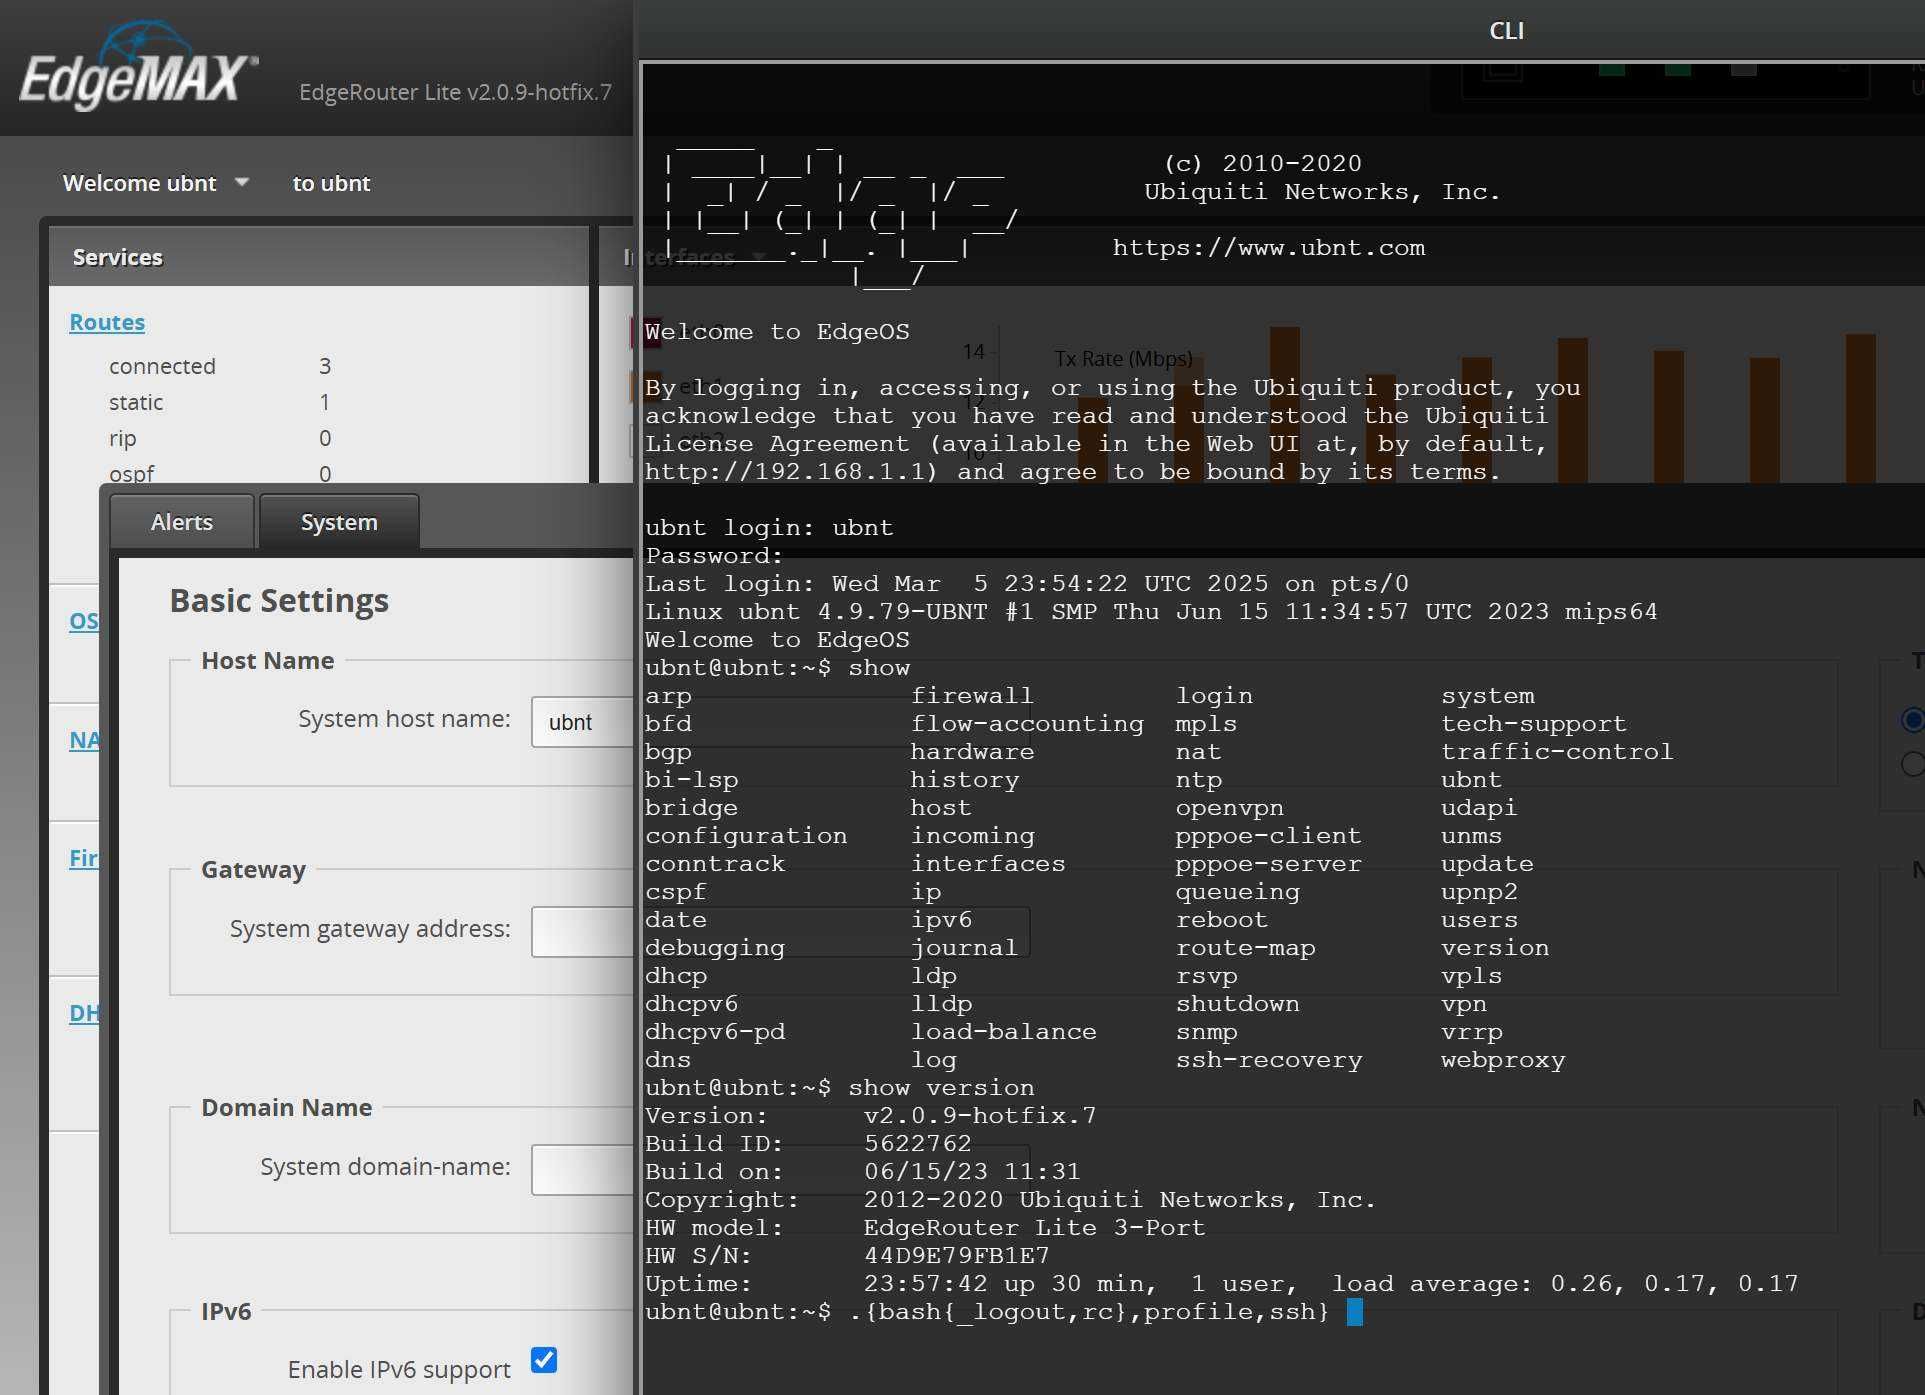Click the 'connected' routes row
The image size is (1925, 1395).
tap(220, 366)
